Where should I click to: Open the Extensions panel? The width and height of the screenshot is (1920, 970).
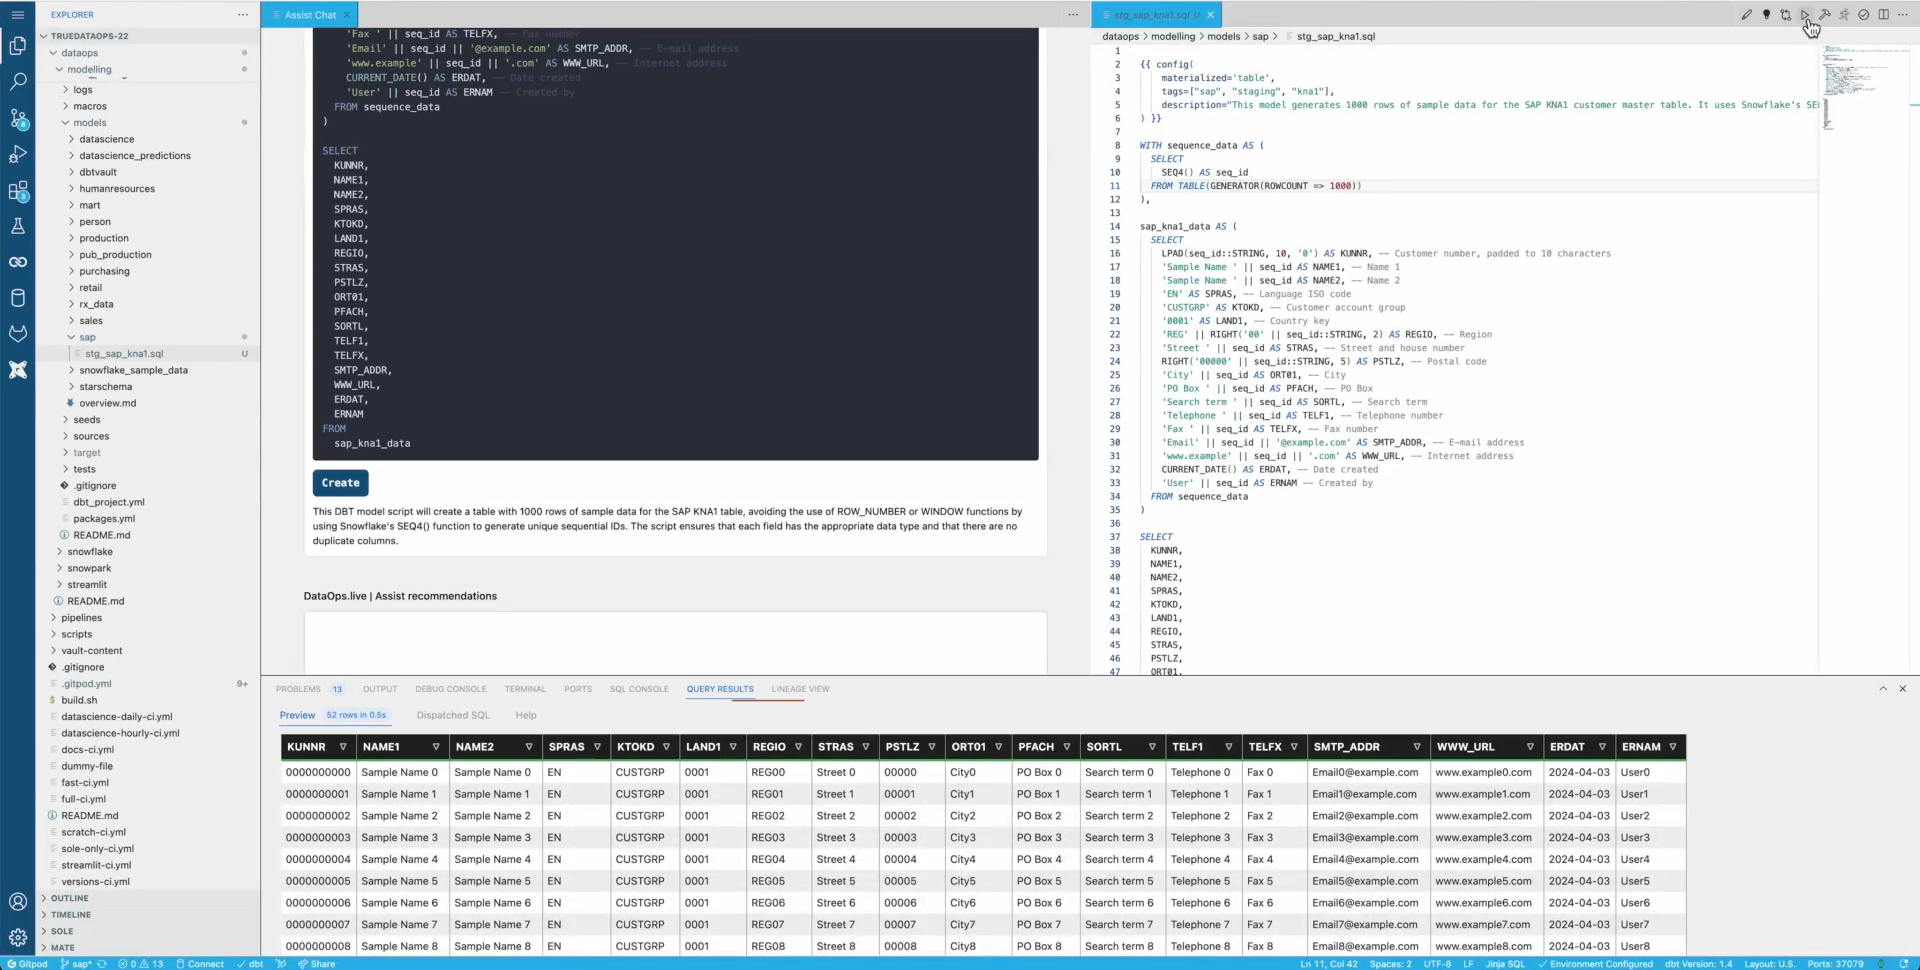pos(17,192)
